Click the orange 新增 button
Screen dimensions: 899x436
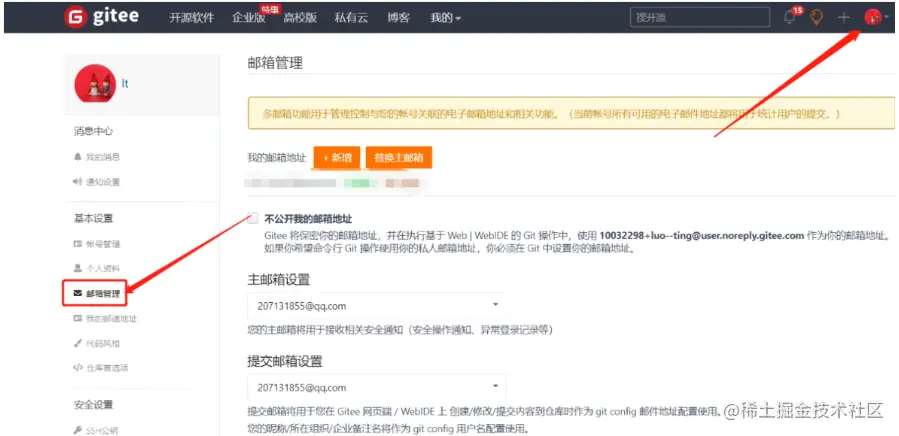[337, 158]
